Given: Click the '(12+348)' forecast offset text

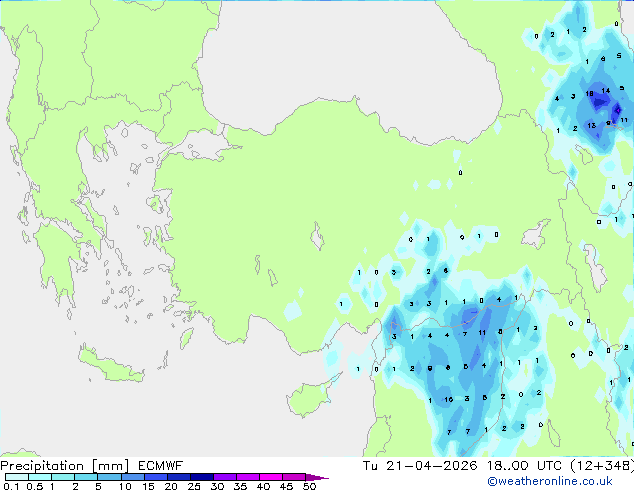Looking at the screenshot, I should coord(602,466).
